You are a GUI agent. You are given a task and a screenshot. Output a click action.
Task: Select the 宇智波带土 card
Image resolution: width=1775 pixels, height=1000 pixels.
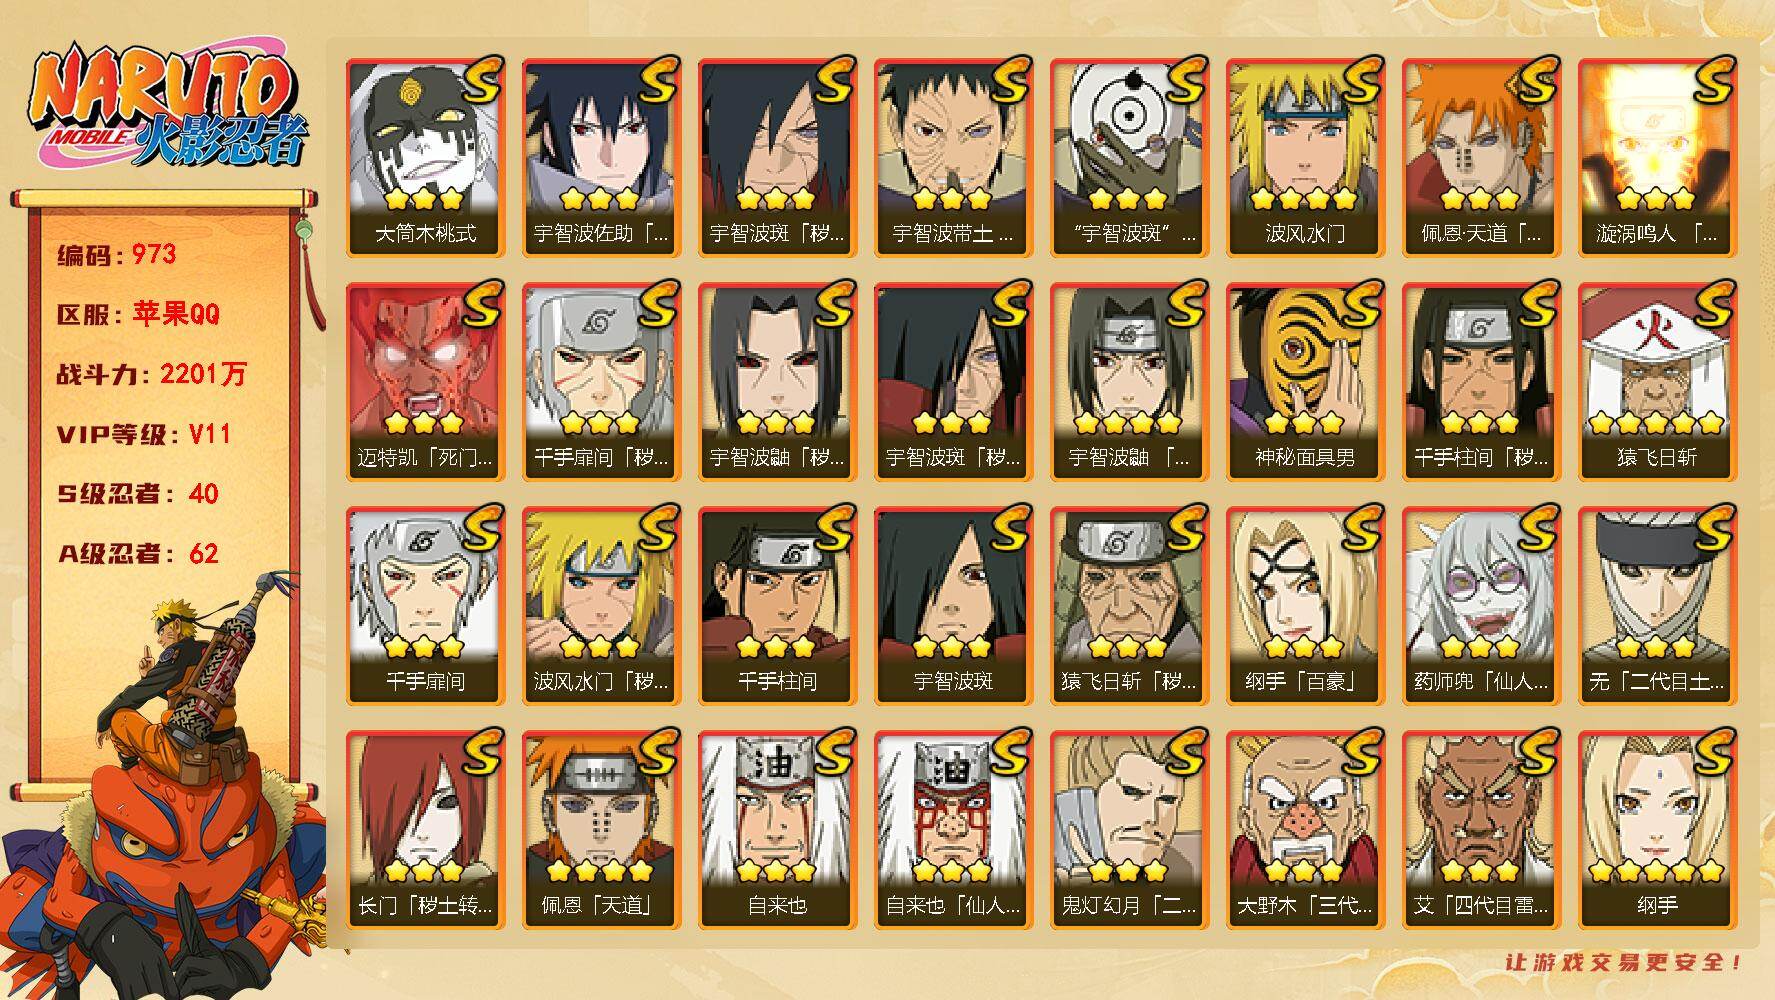953,157
